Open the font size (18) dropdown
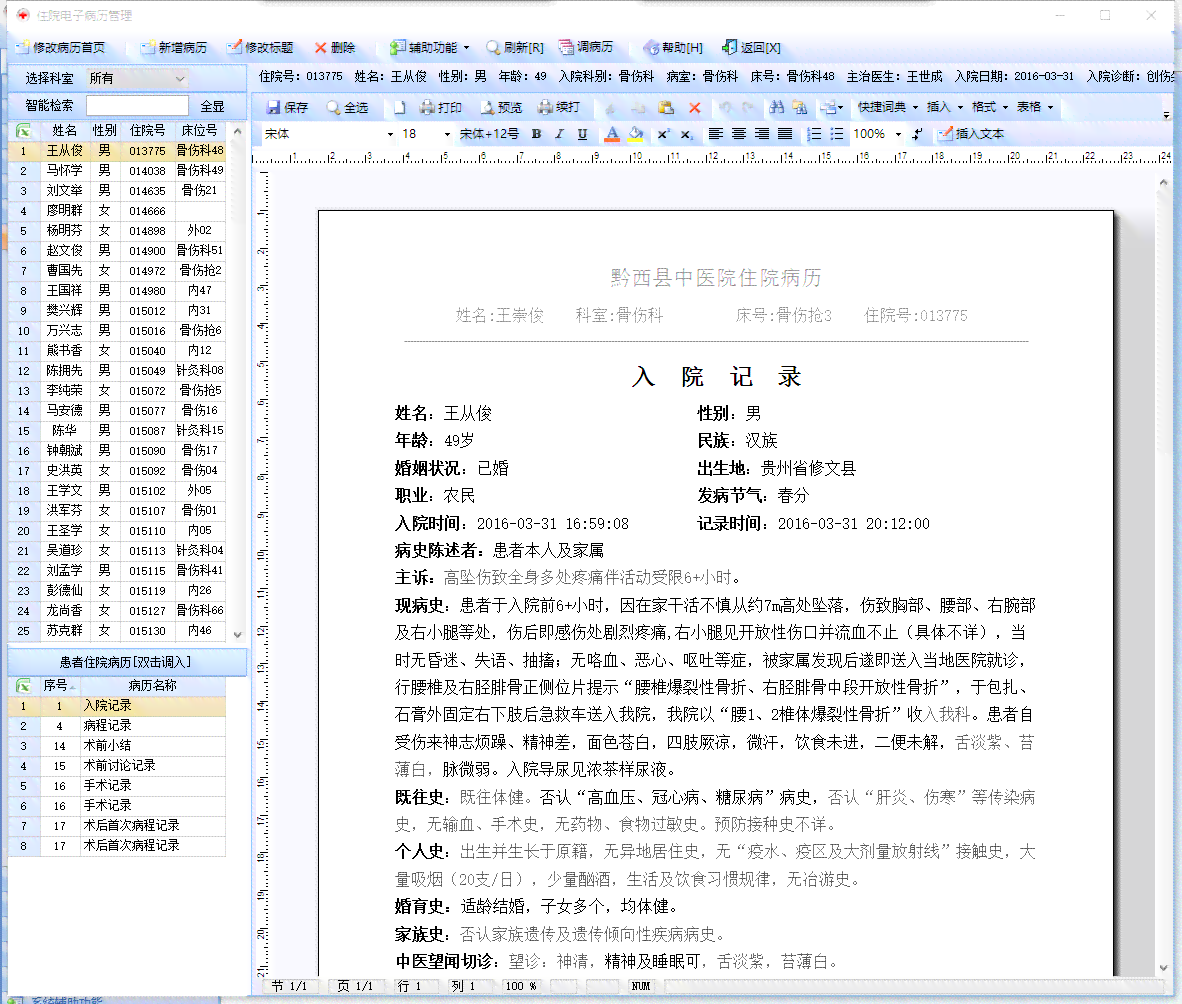Viewport: 1182px width, 1004px height. tap(446, 134)
